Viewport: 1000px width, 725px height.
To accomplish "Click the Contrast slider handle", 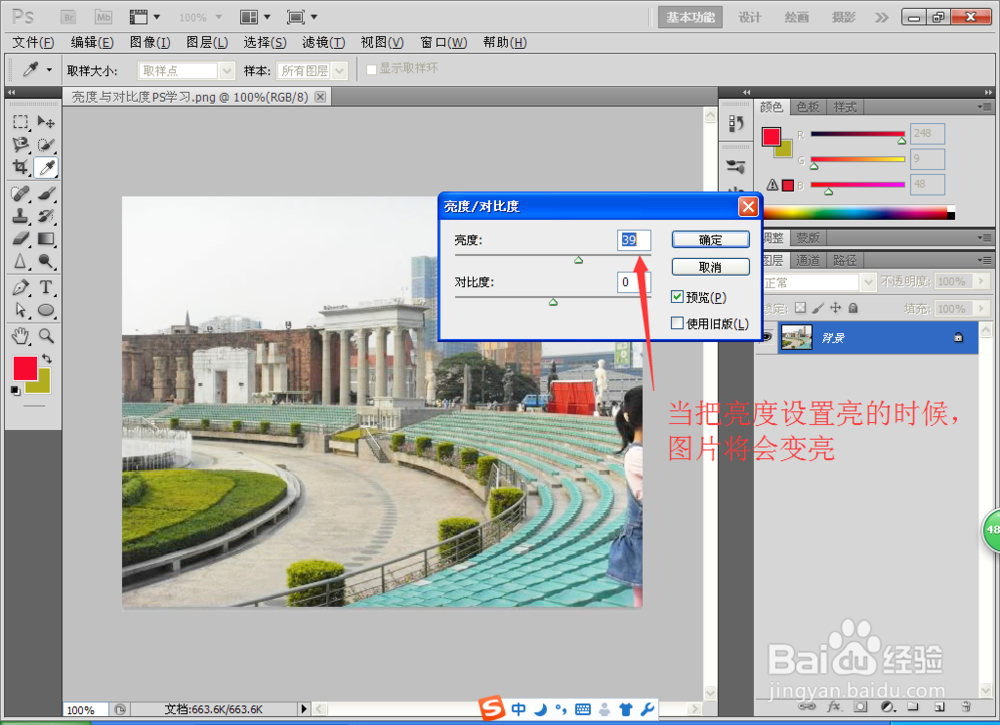I will 553,302.
